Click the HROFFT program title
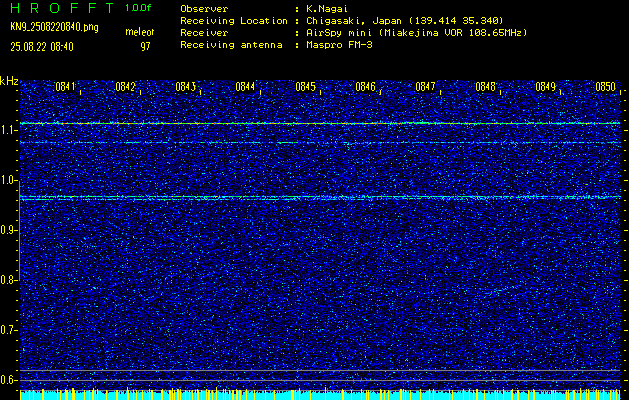Viewport: 629px width, 400px height. (x=62, y=8)
